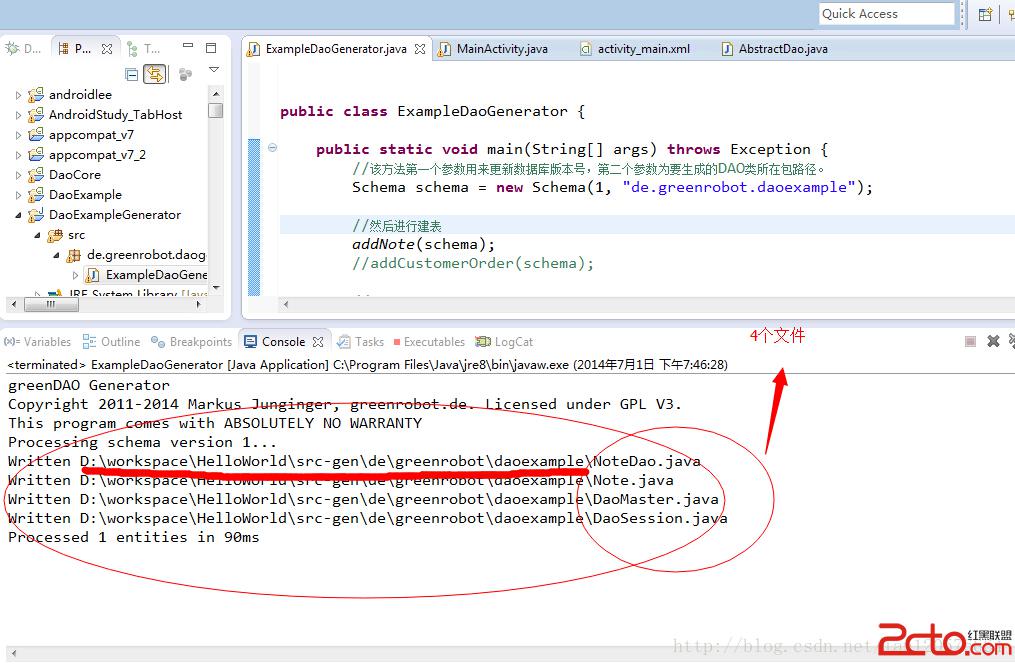Click the Terminate icon in Console
The image size is (1015, 666).
tap(970, 341)
